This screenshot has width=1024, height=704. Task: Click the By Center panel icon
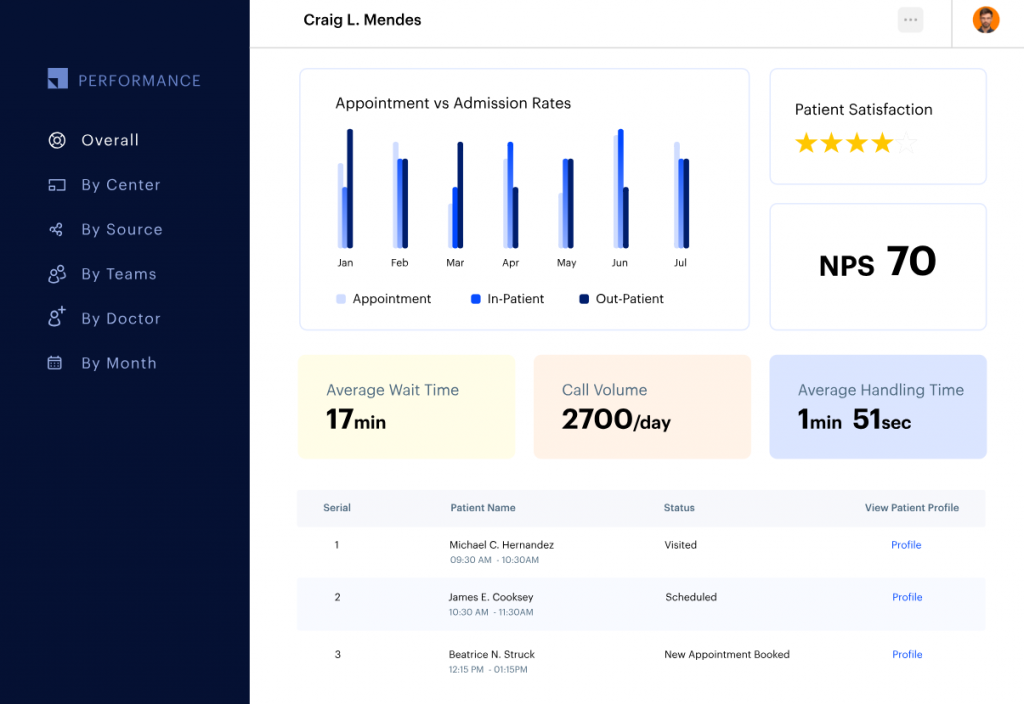pyautogui.click(x=57, y=185)
